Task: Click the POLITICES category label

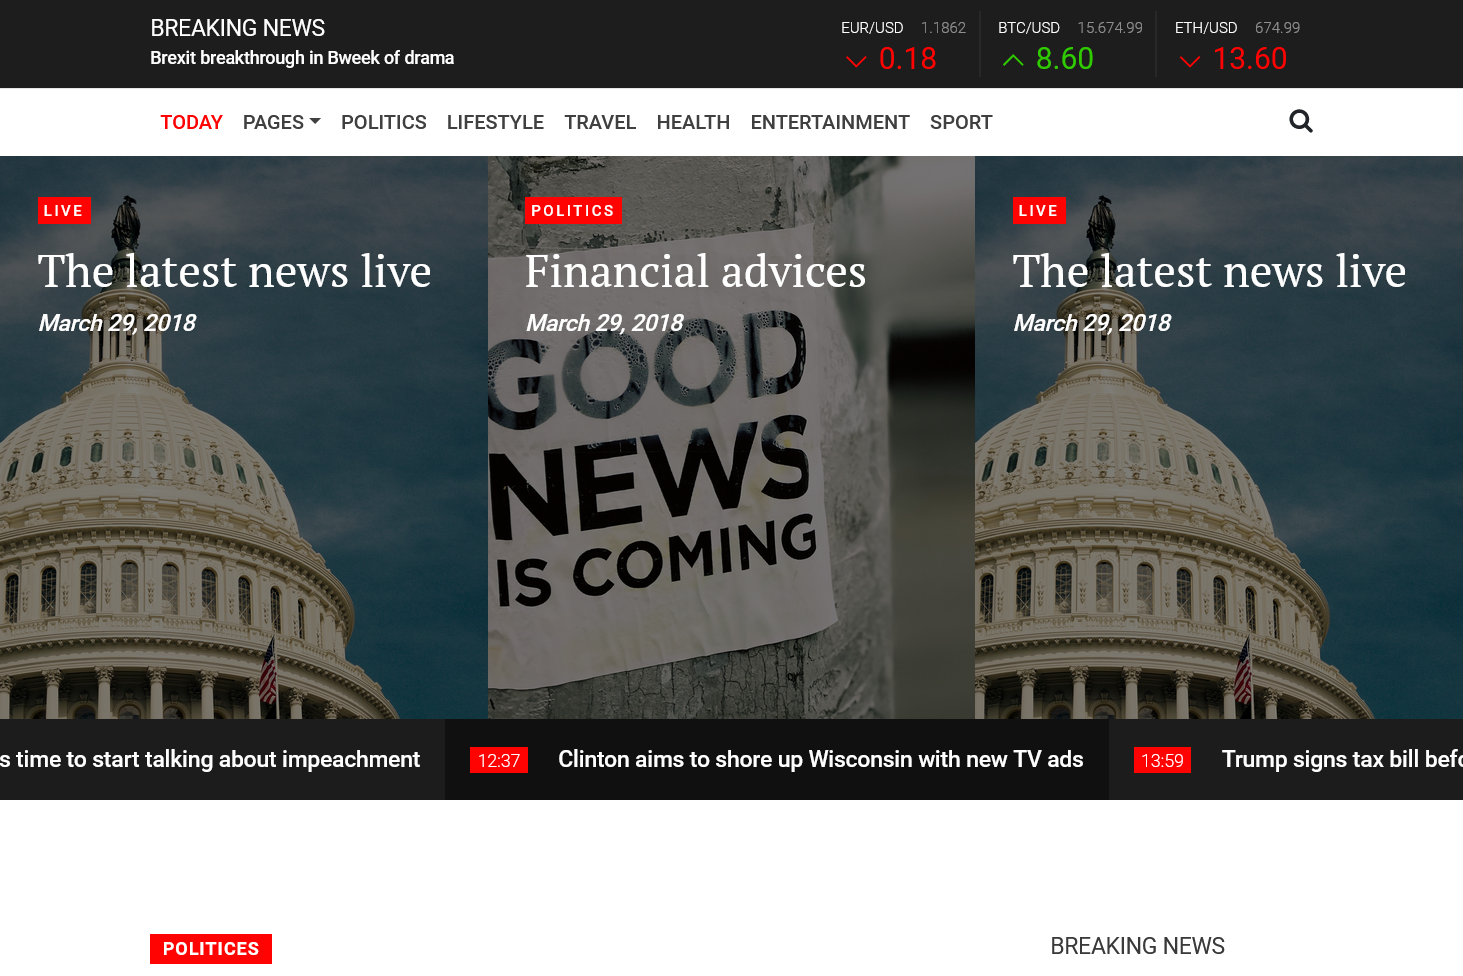Action: tap(211, 949)
